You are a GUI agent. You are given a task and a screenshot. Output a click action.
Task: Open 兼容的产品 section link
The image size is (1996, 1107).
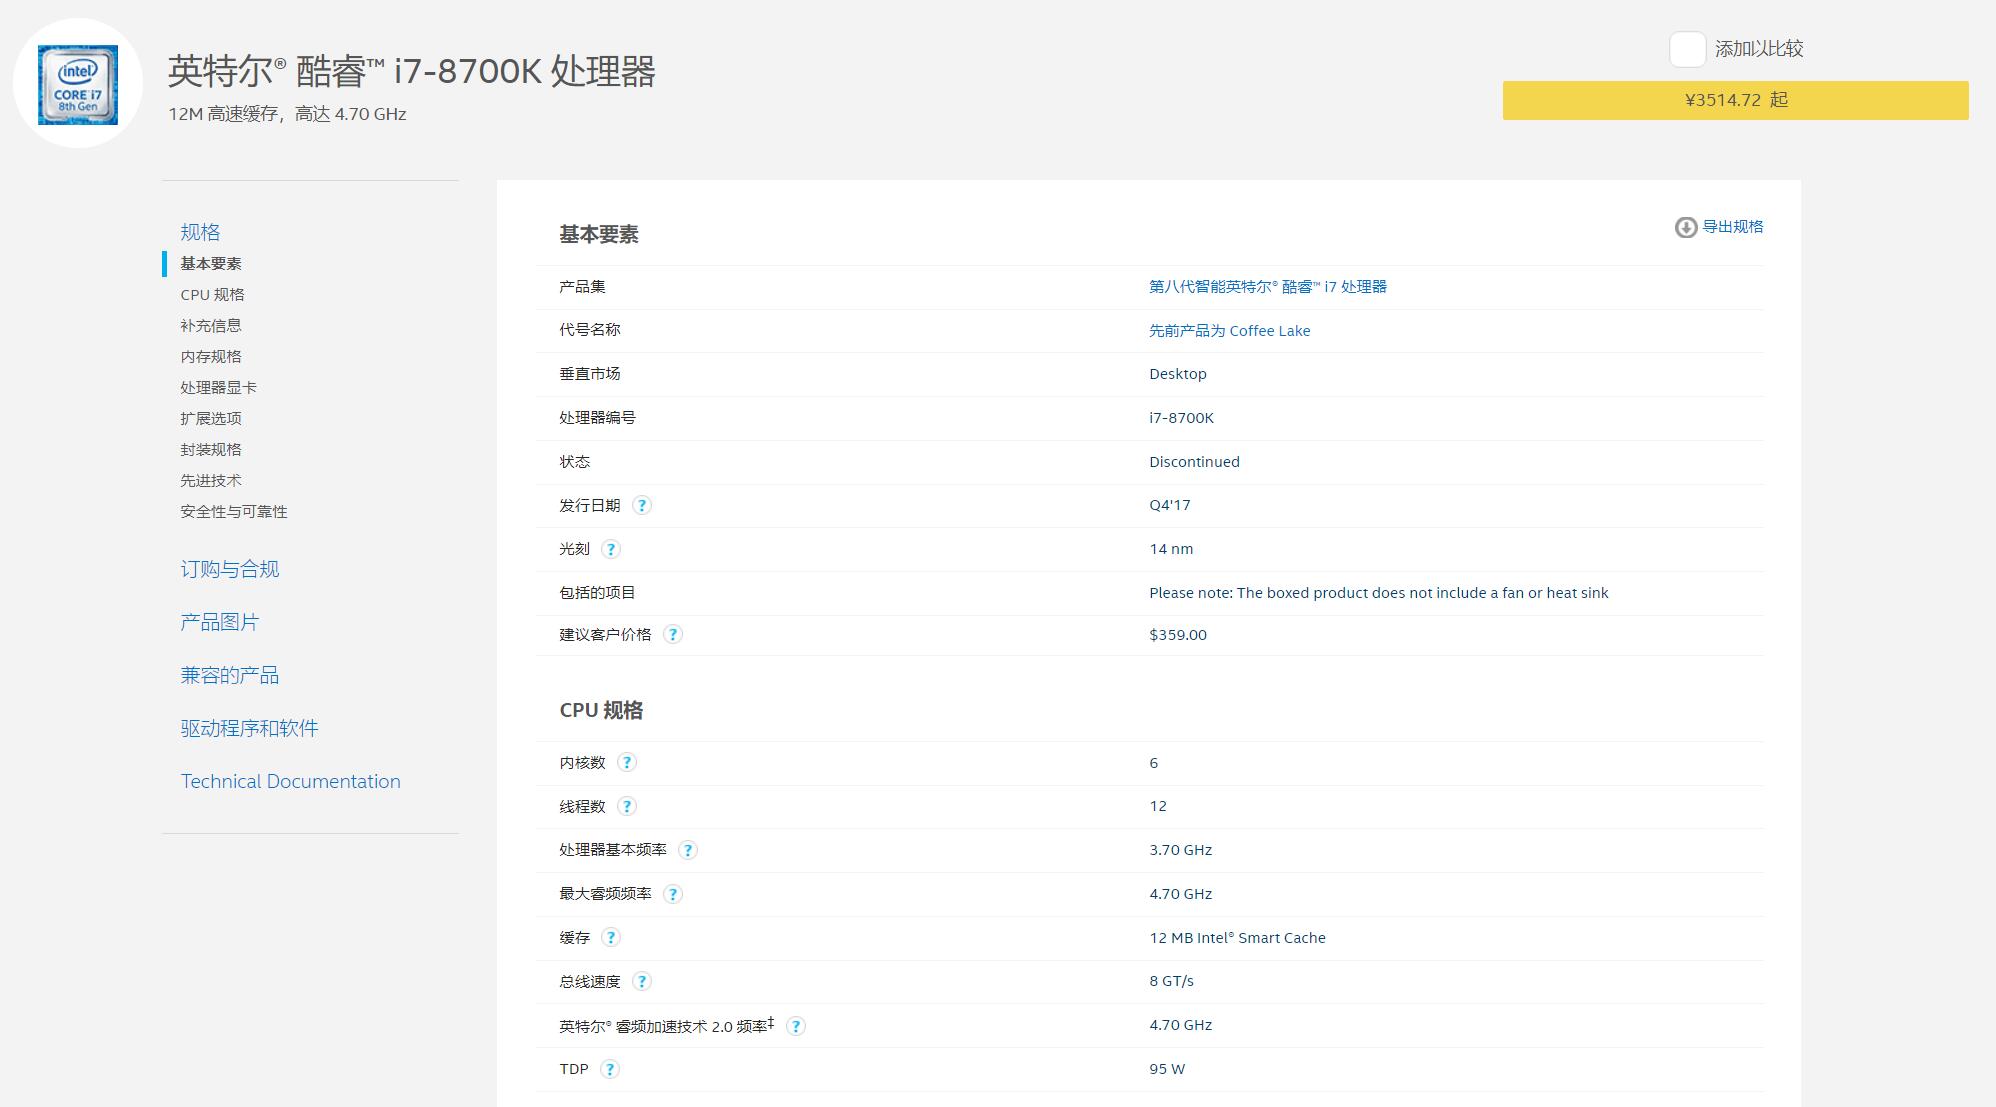(x=230, y=675)
